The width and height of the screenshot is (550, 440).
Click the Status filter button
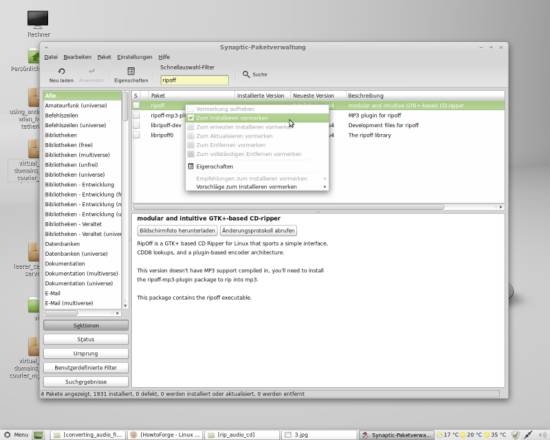tap(86, 339)
